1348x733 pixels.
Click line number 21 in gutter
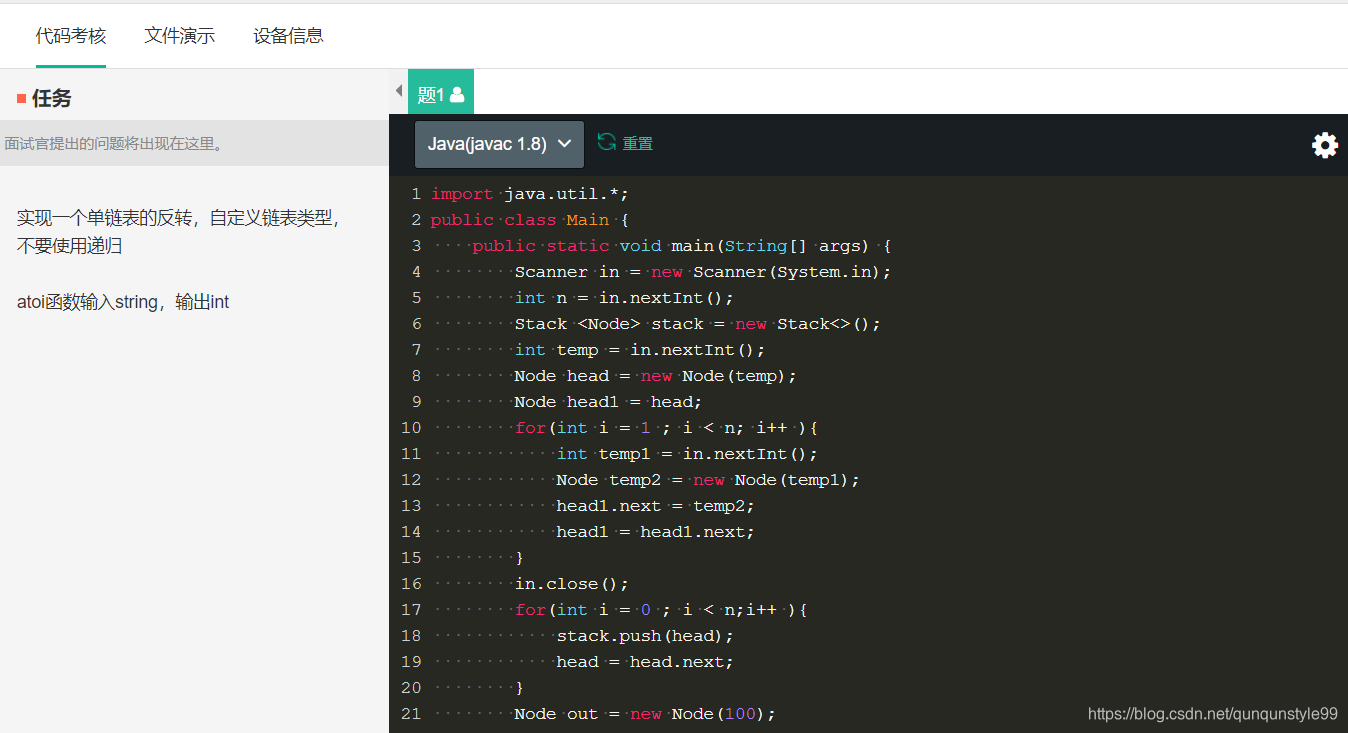[x=411, y=714]
